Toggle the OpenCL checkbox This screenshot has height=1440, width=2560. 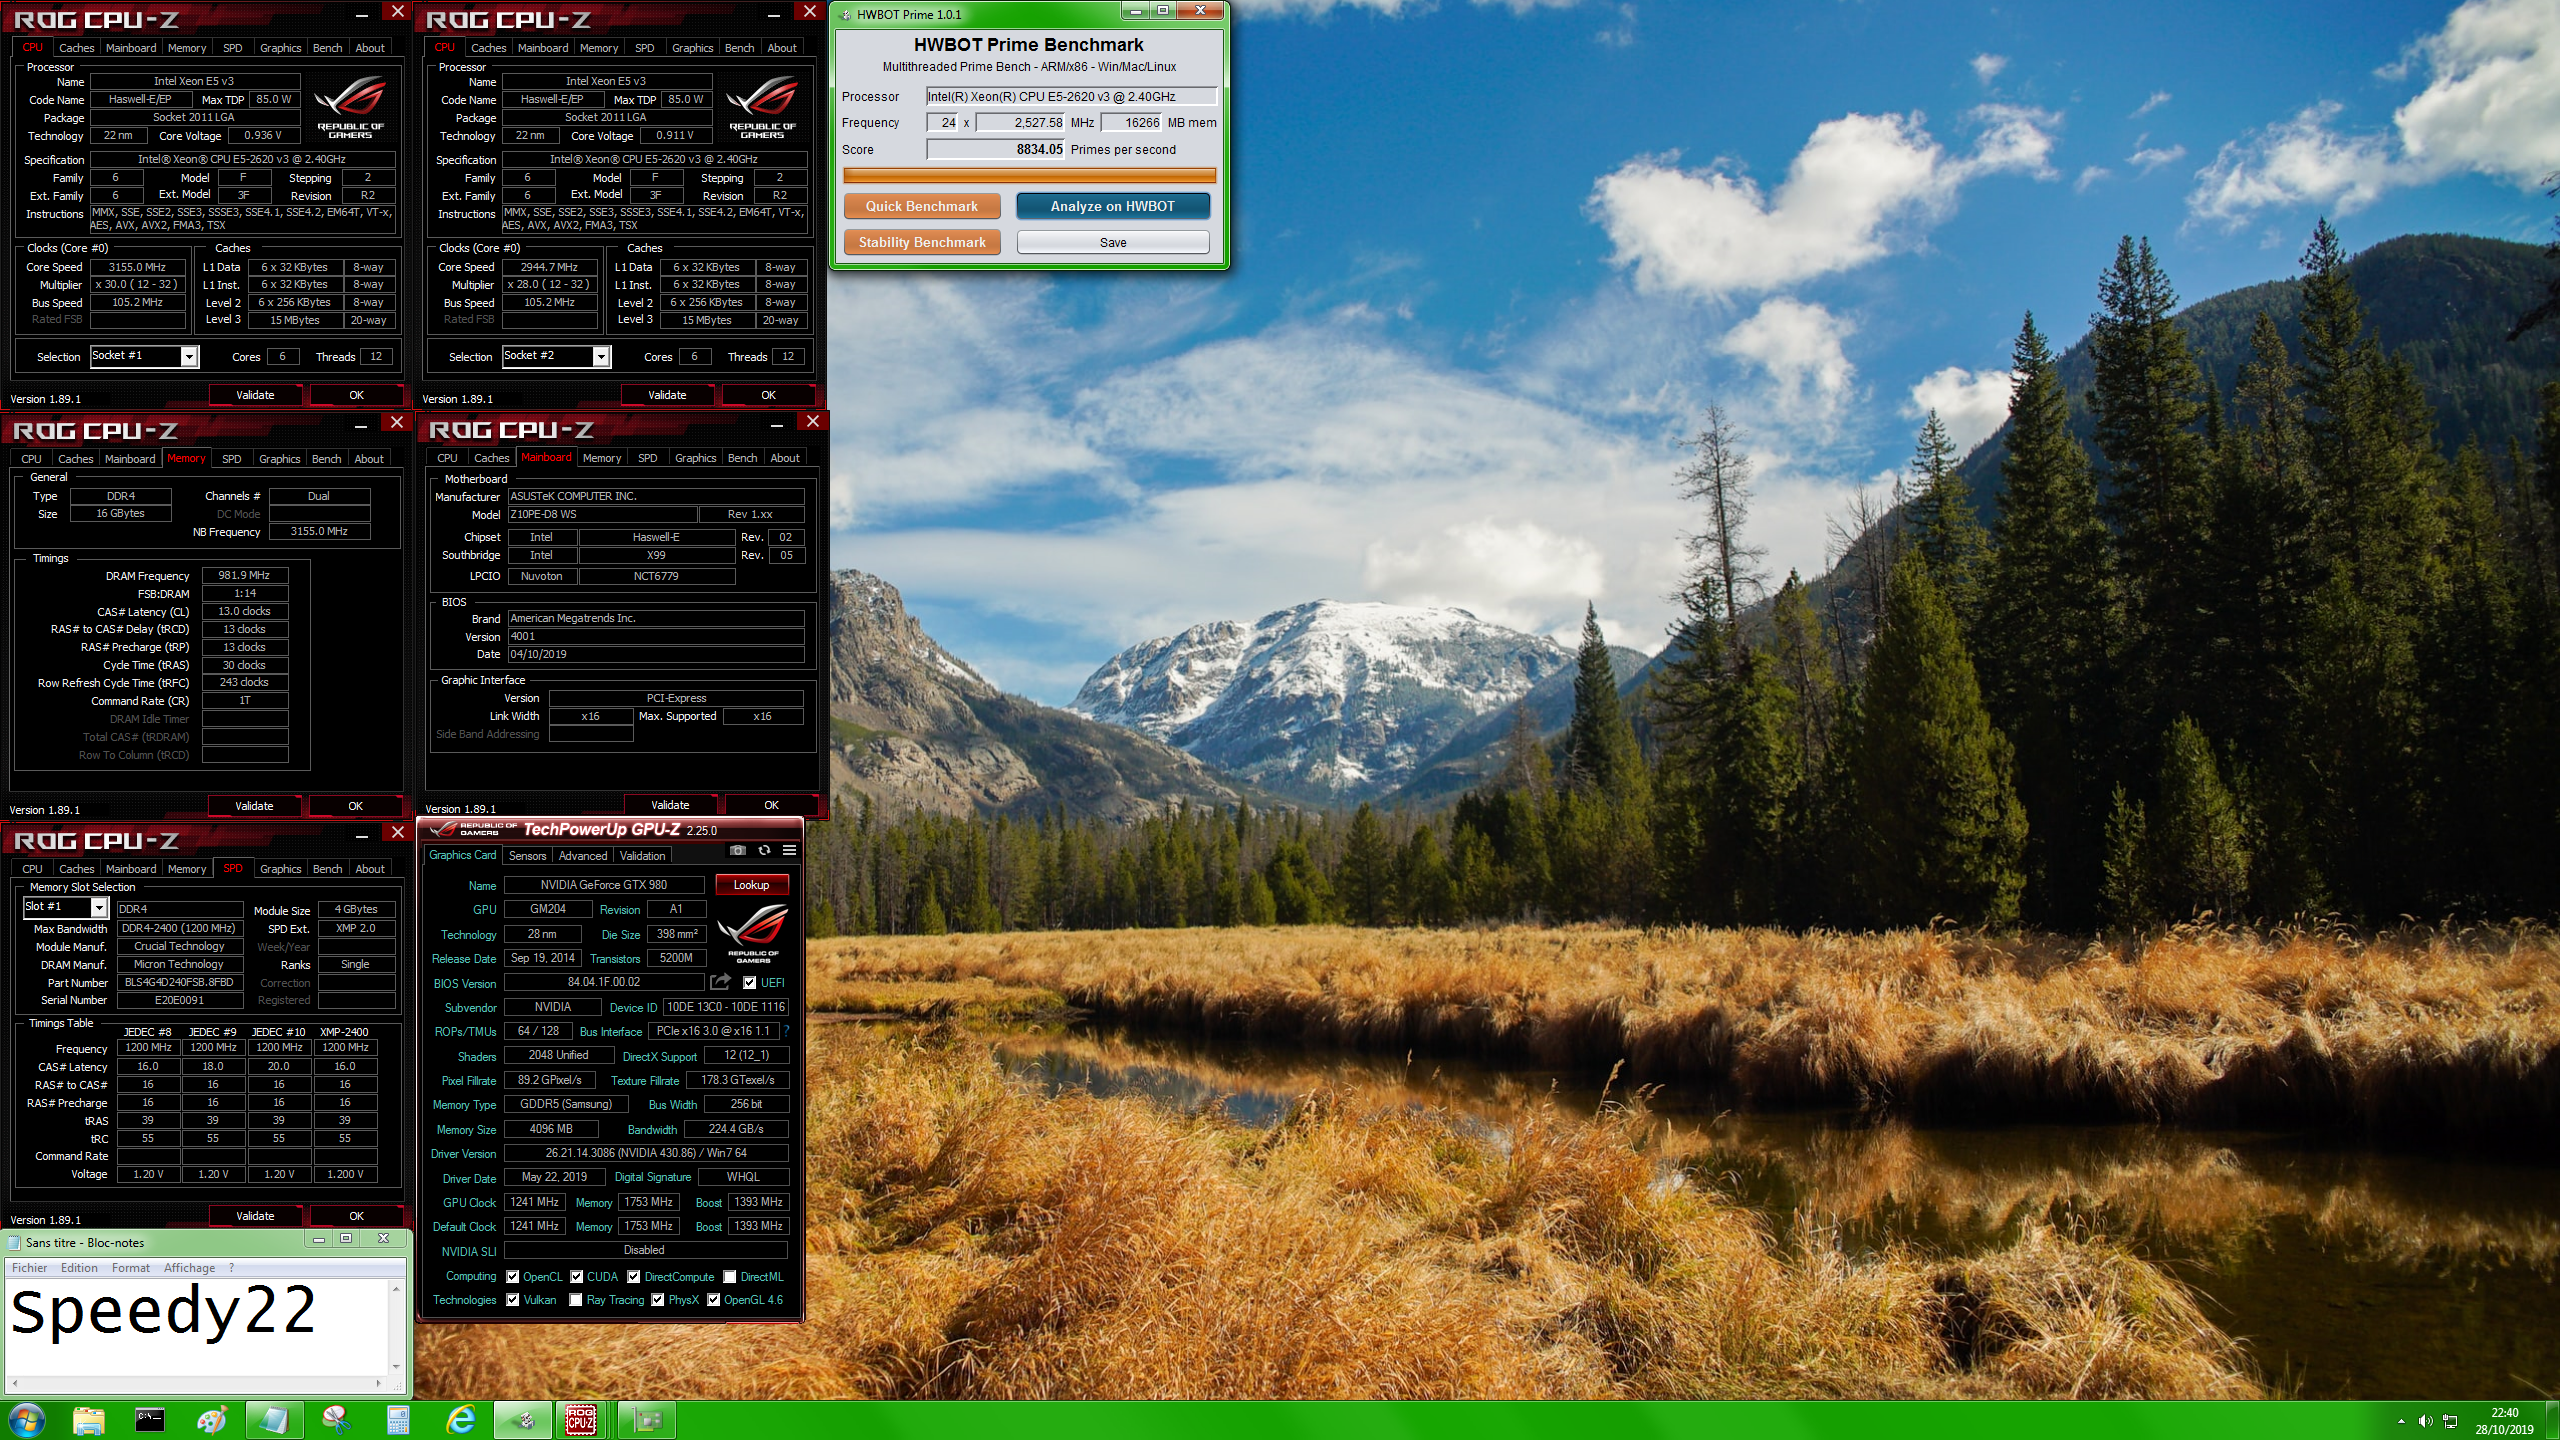(512, 1276)
